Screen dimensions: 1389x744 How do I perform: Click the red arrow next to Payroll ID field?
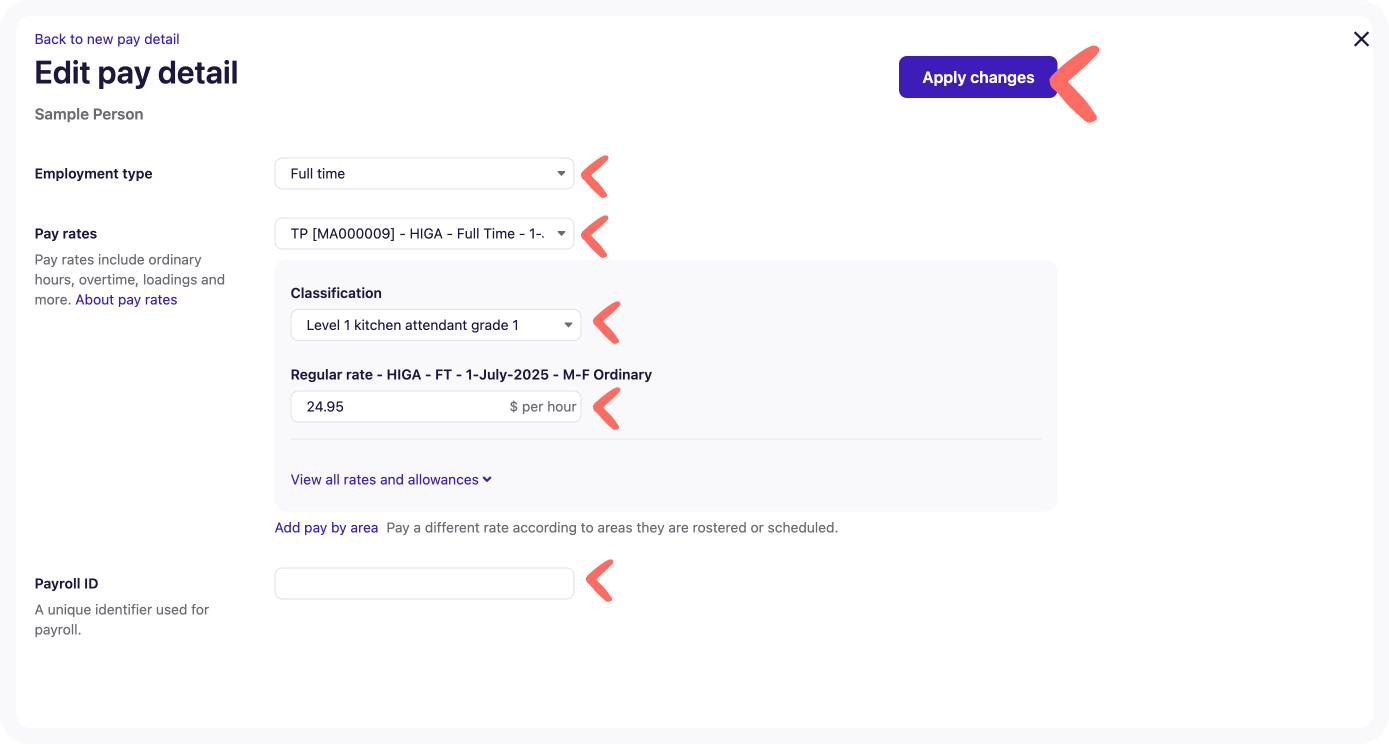599,581
